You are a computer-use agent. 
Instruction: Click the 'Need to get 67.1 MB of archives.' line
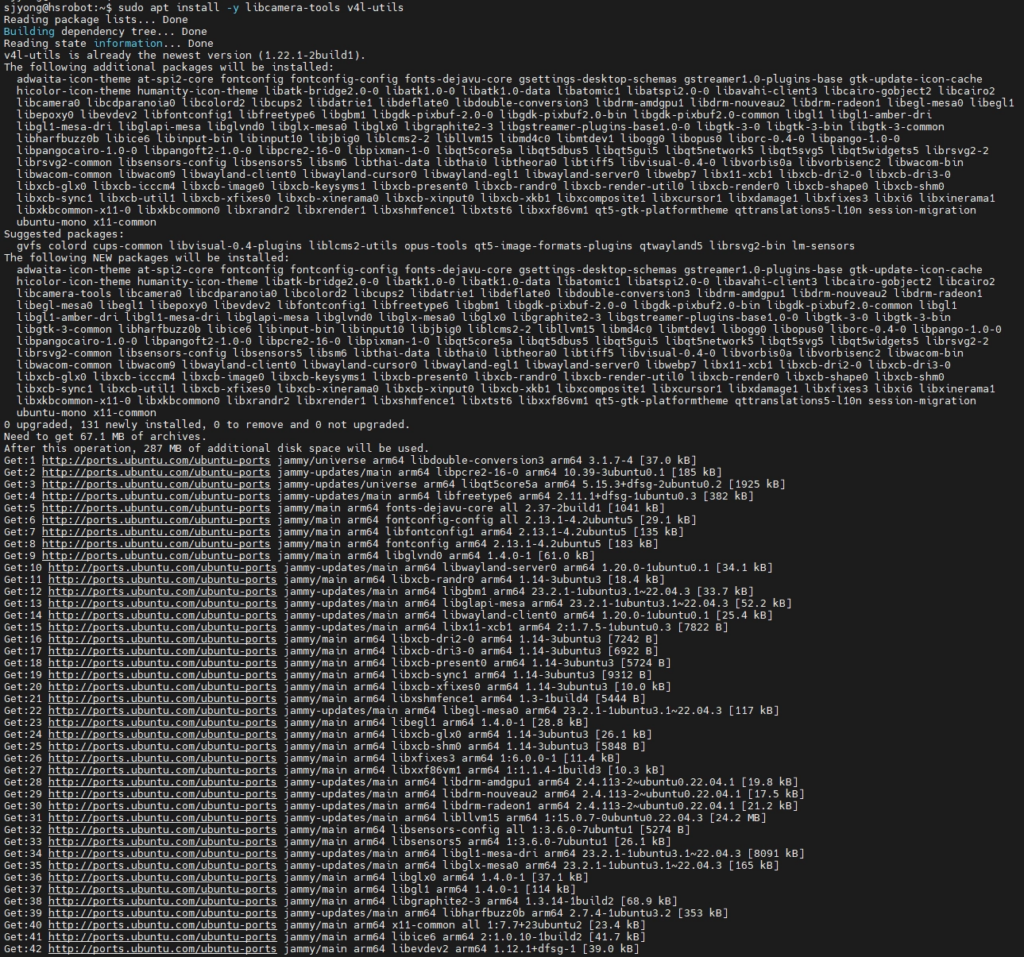click(105, 436)
